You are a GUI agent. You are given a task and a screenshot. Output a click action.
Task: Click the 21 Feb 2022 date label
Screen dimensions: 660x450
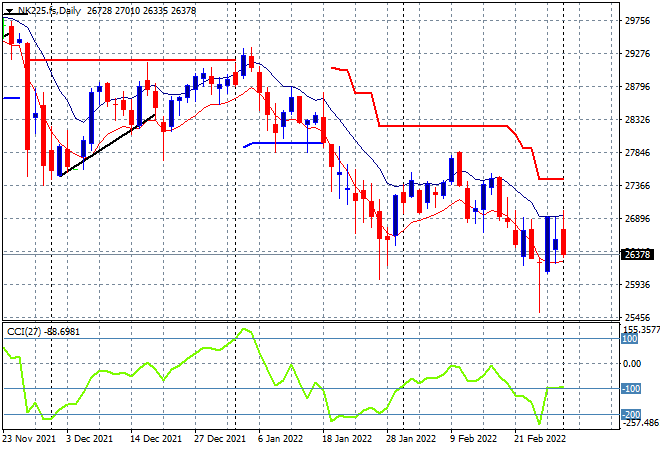[540, 439]
